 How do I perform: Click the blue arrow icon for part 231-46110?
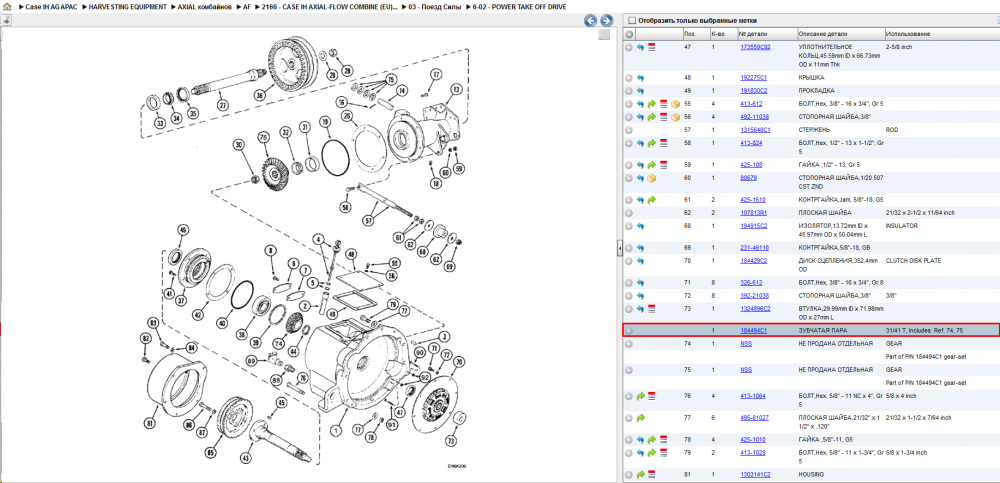click(640, 248)
